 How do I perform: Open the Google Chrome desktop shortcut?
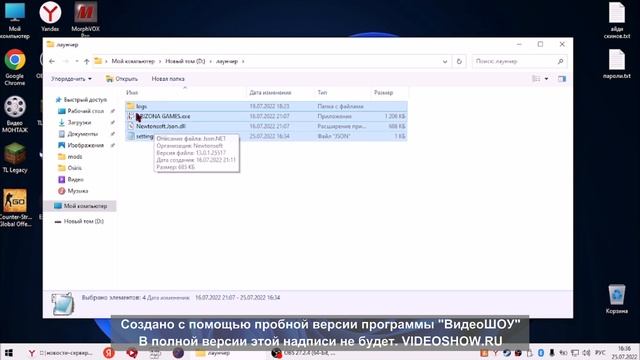tap(15, 67)
